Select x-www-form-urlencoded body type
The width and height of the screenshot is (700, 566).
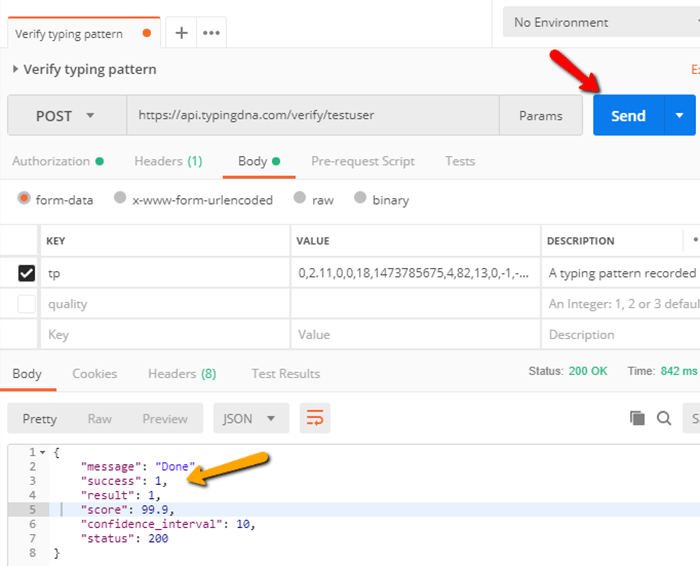pos(120,197)
